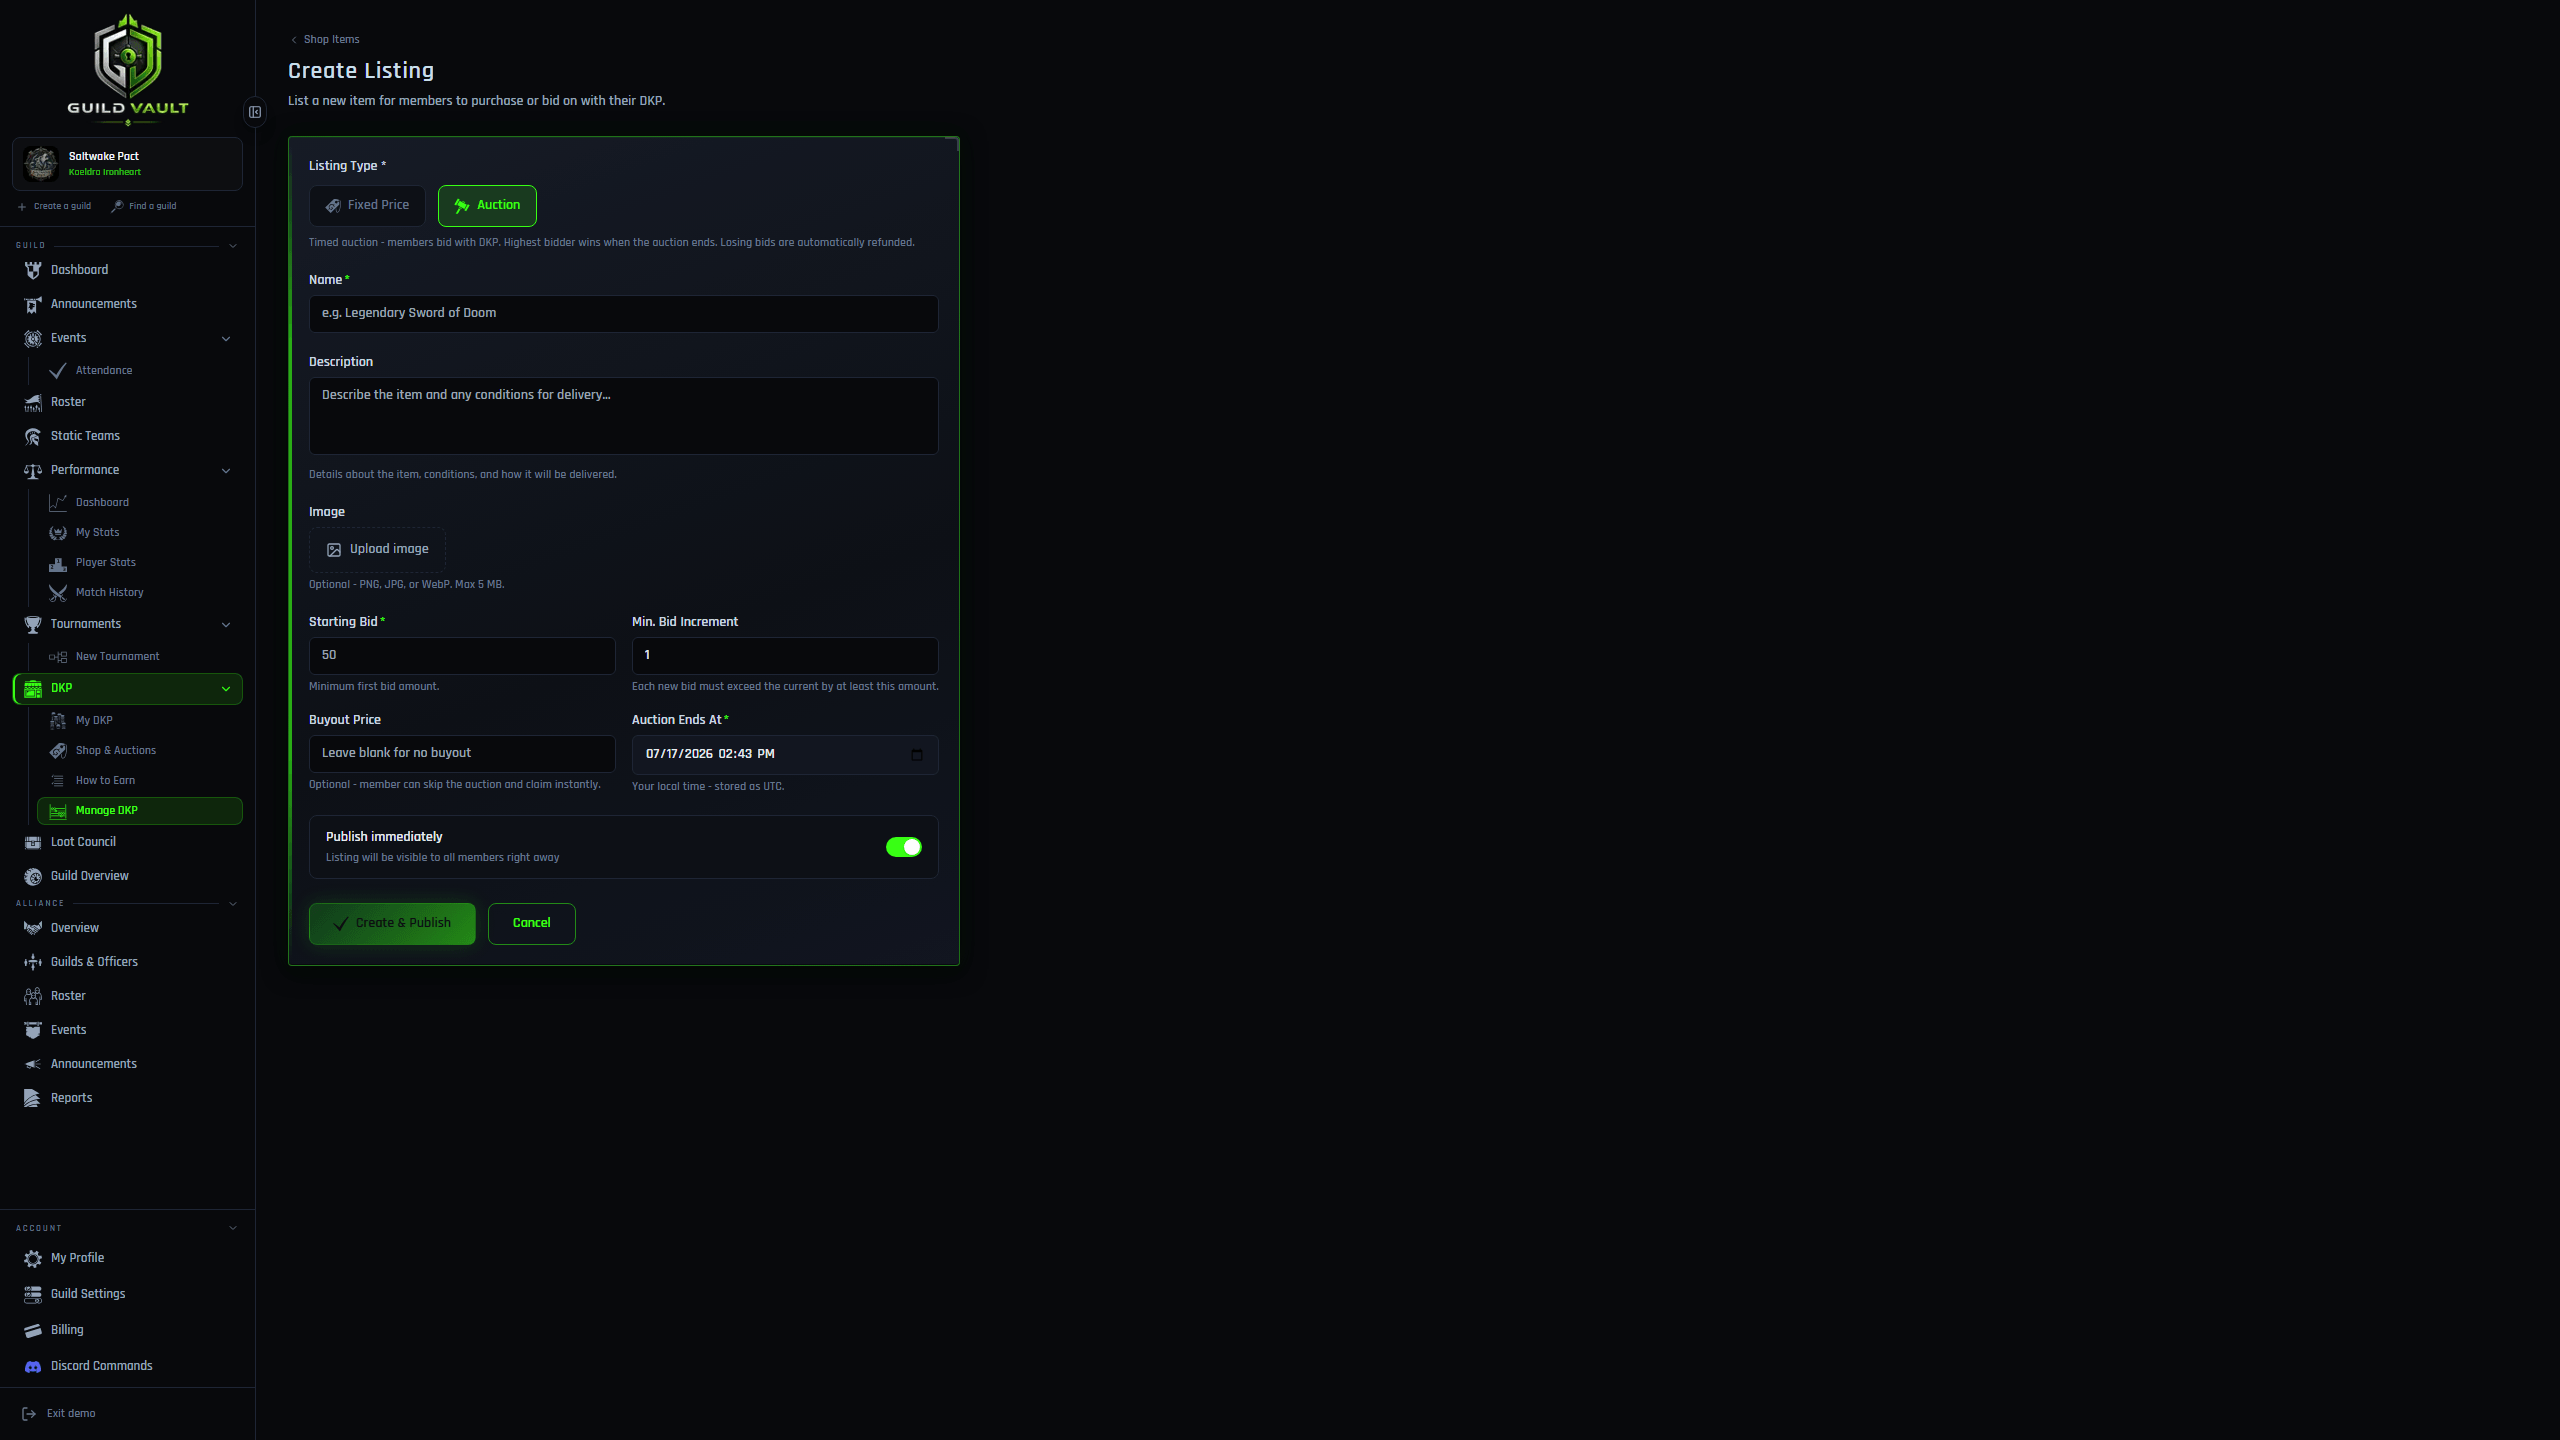Click the Tournaments trophy icon

(x=33, y=624)
